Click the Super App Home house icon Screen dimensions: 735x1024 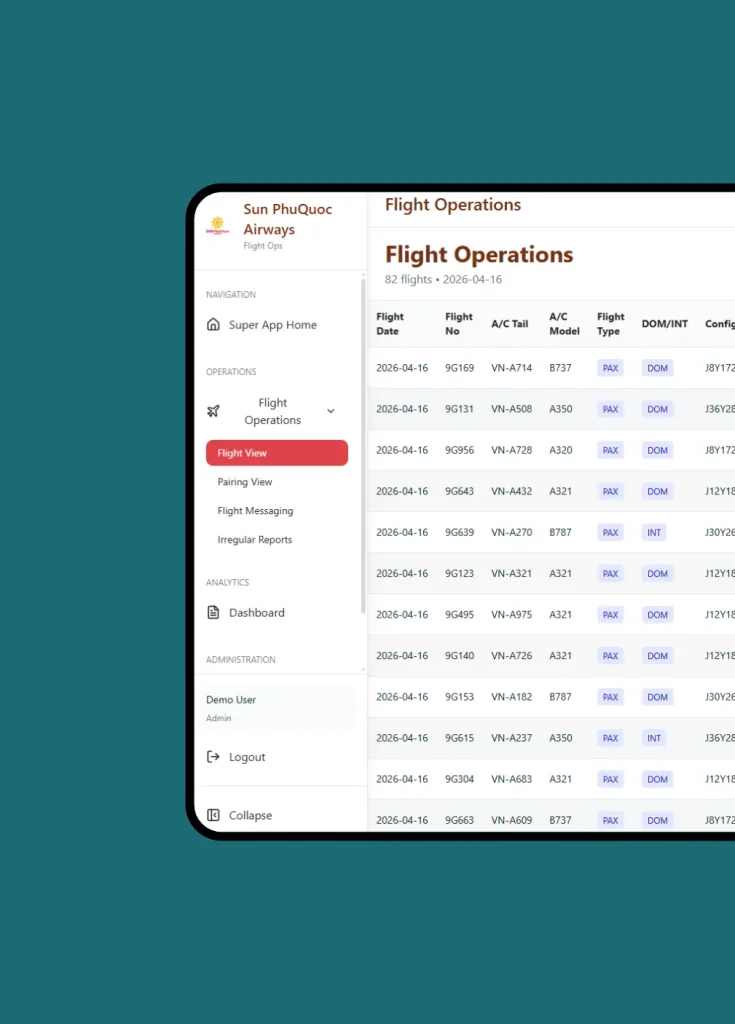(x=213, y=325)
